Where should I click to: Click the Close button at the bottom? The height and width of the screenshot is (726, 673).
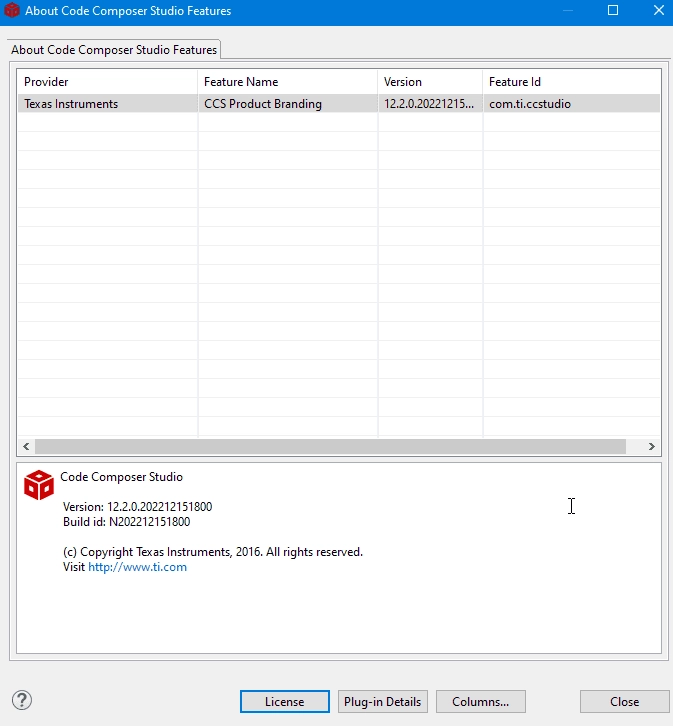tap(624, 701)
